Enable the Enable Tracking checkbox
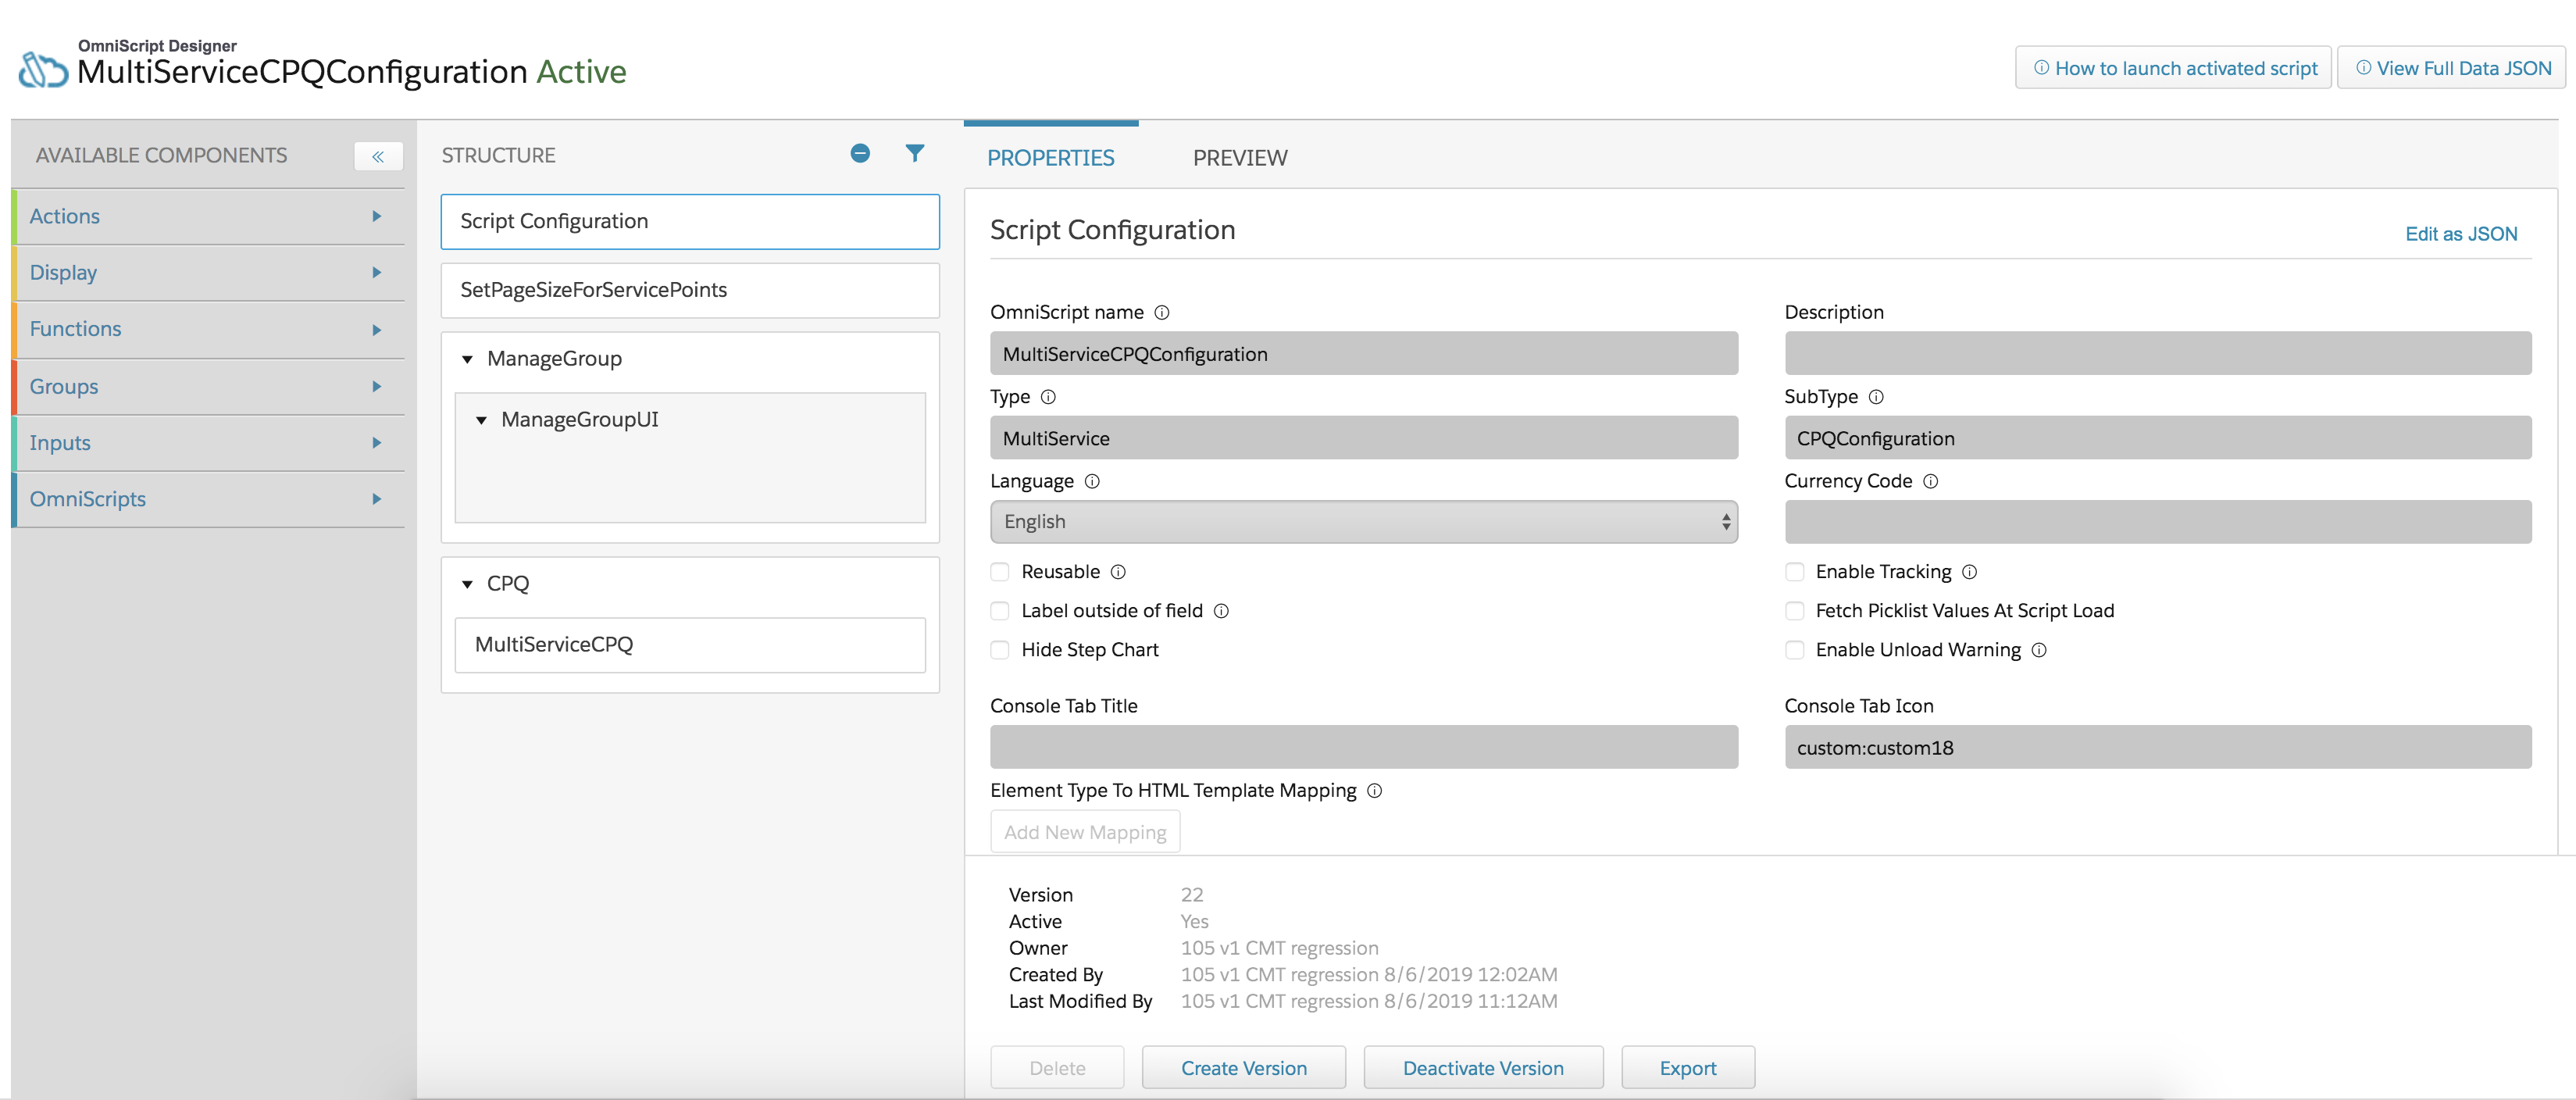 (x=1795, y=572)
